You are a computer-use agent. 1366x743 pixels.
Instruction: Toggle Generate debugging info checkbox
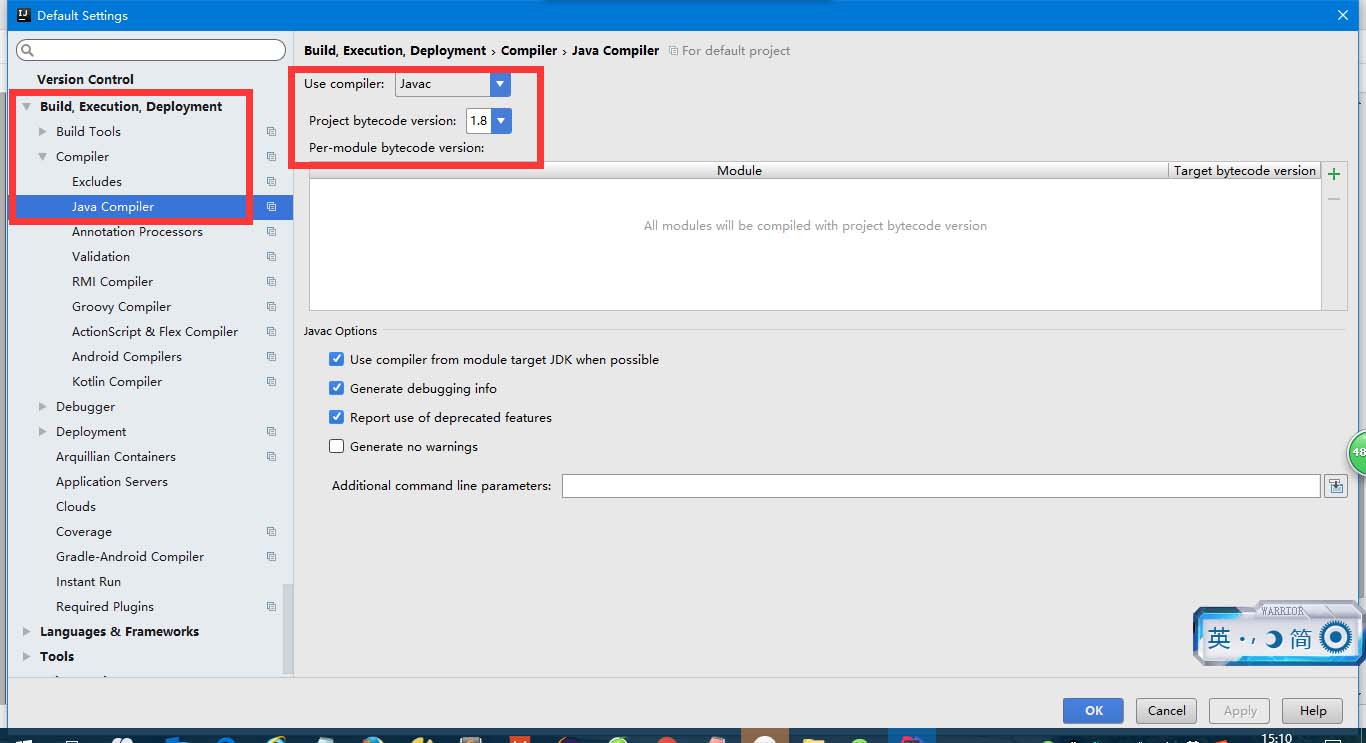(337, 388)
